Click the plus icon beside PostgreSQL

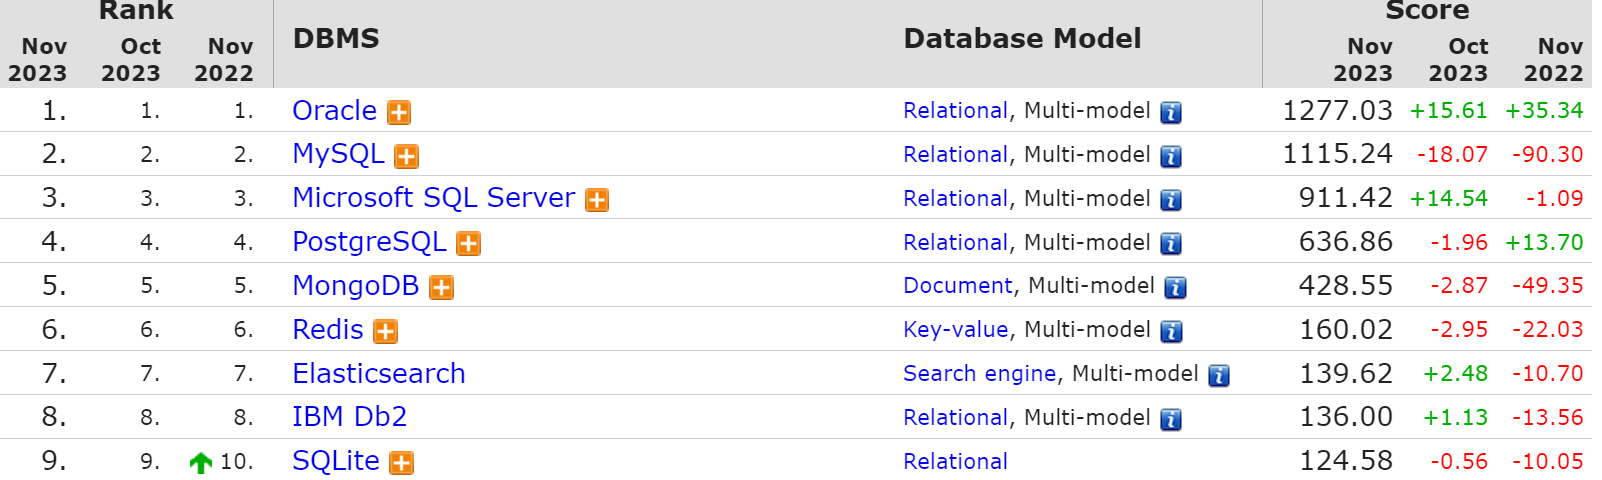468,244
